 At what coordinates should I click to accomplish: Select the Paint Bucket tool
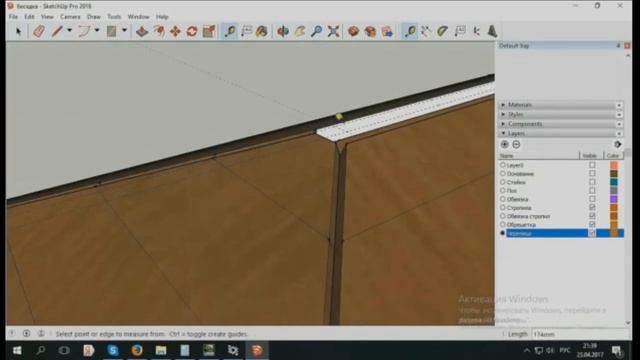click(x=262, y=31)
